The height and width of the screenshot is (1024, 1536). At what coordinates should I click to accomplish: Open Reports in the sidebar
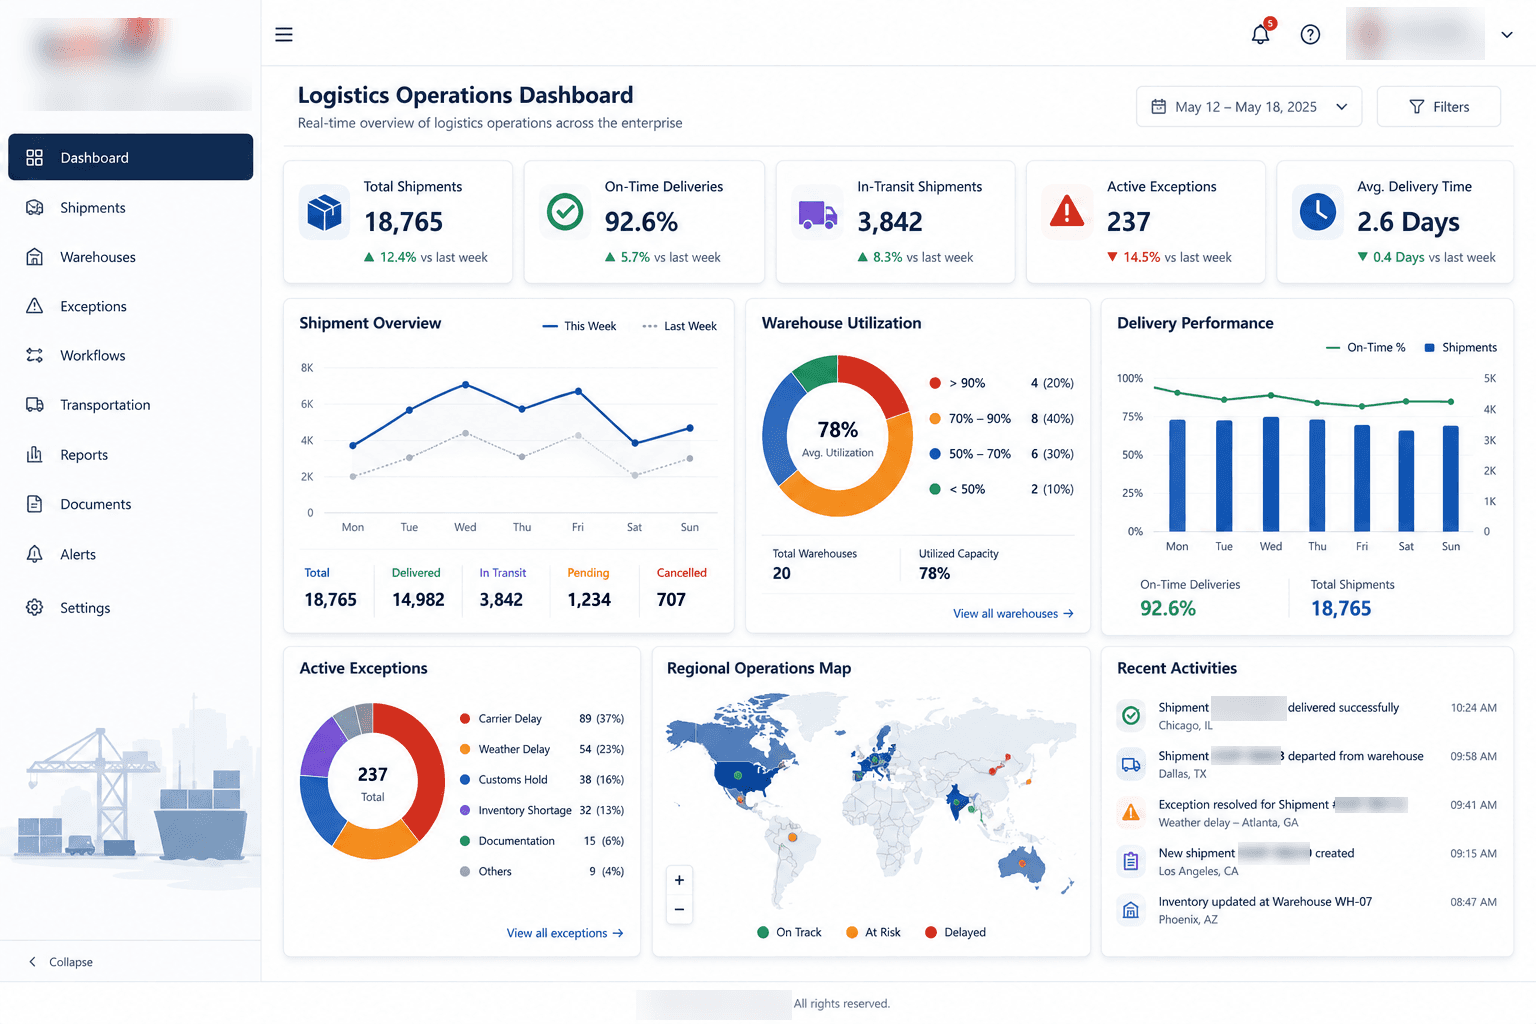(x=130, y=455)
